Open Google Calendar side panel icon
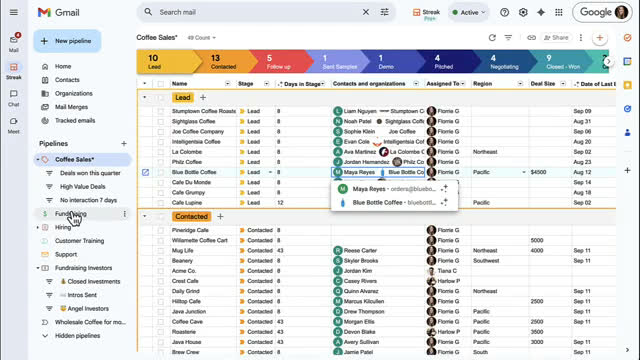The image size is (640, 360). pyautogui.click(x=627, y=61)
